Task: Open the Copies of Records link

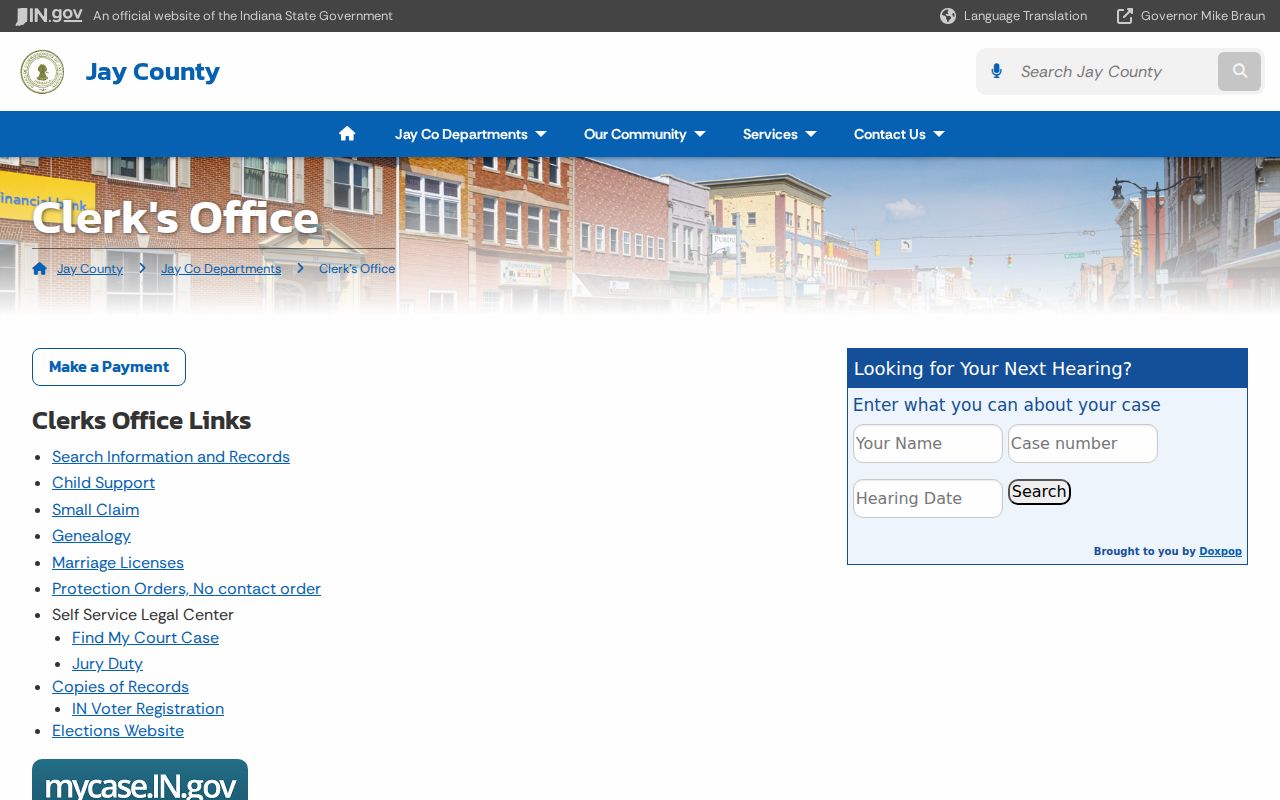Action: (120, 687)
